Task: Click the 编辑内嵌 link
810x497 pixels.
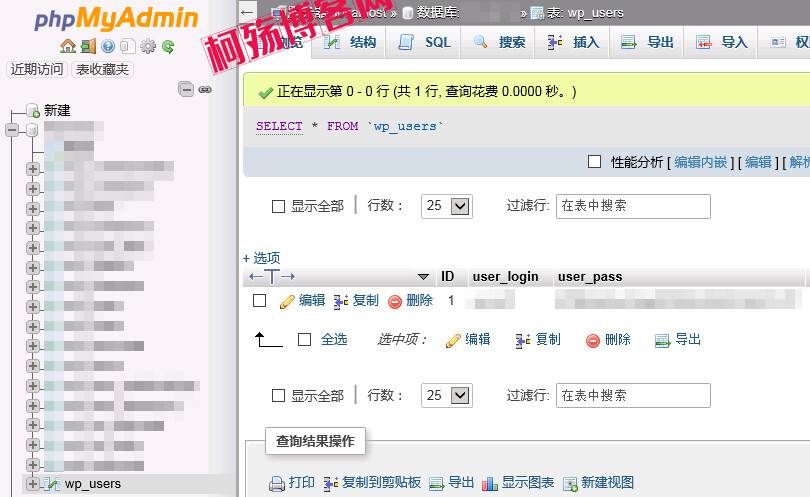Action: [700, 162]
